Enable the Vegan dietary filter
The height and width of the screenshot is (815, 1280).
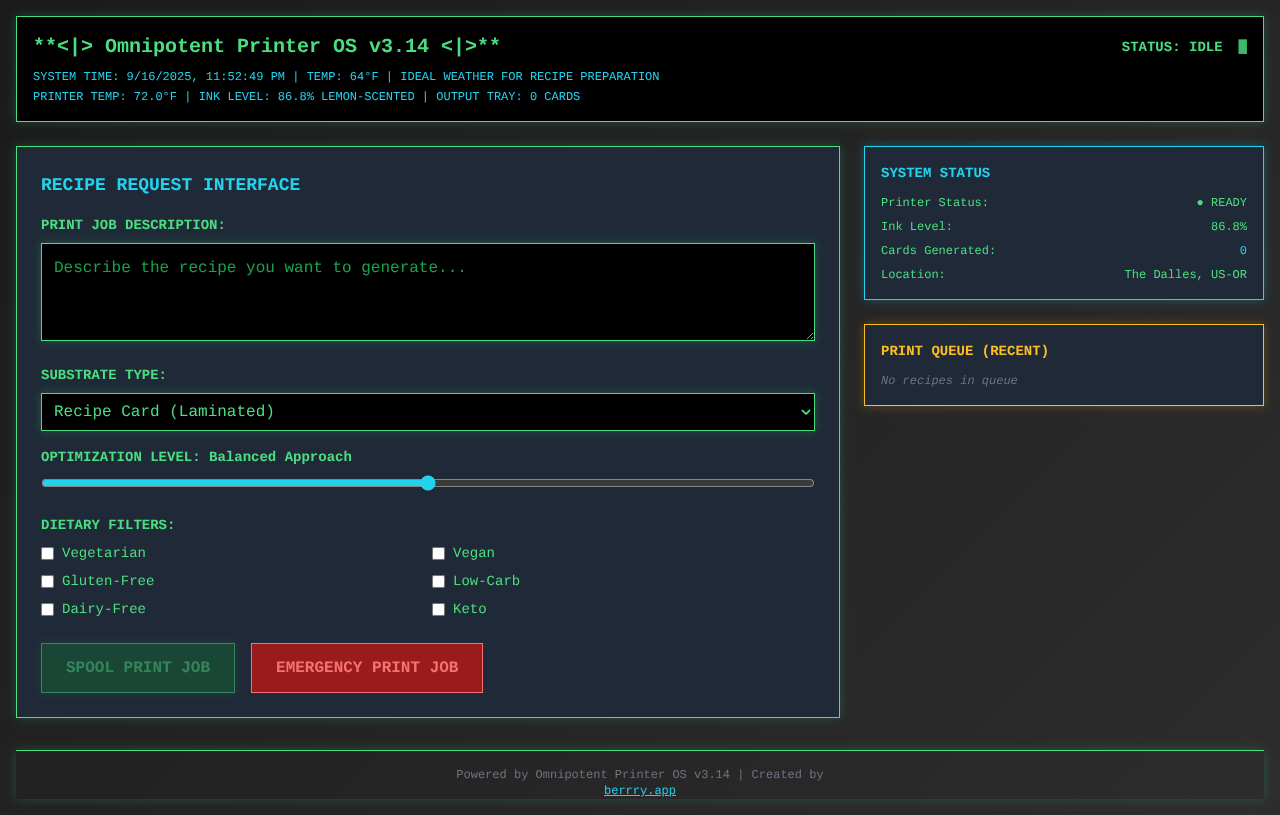click(x=438, y=553)
